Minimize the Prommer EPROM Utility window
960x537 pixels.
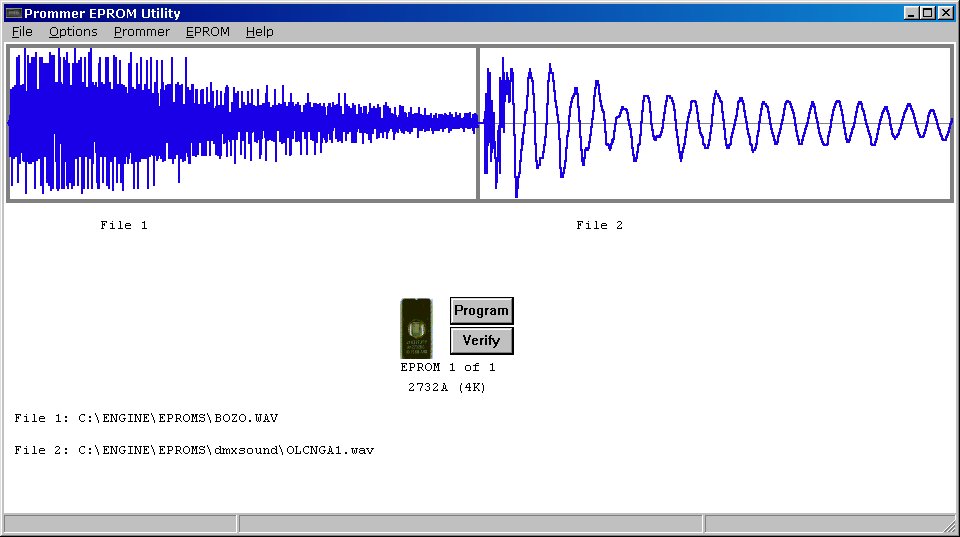912,13
